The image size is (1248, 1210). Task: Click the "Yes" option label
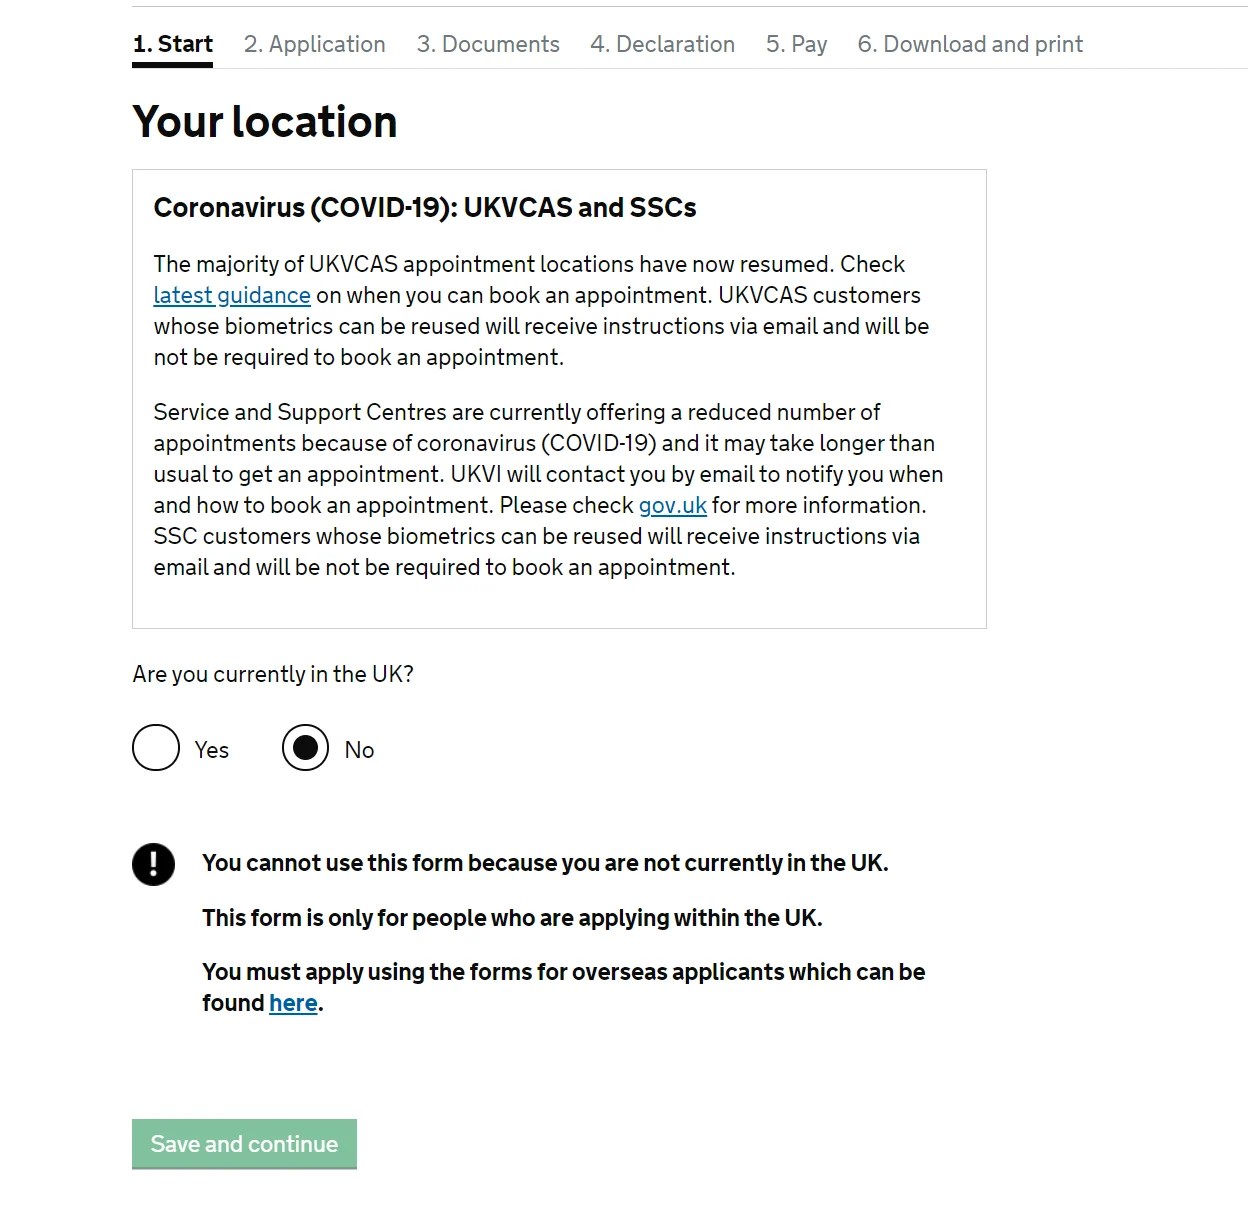click(x=211, y=749)
